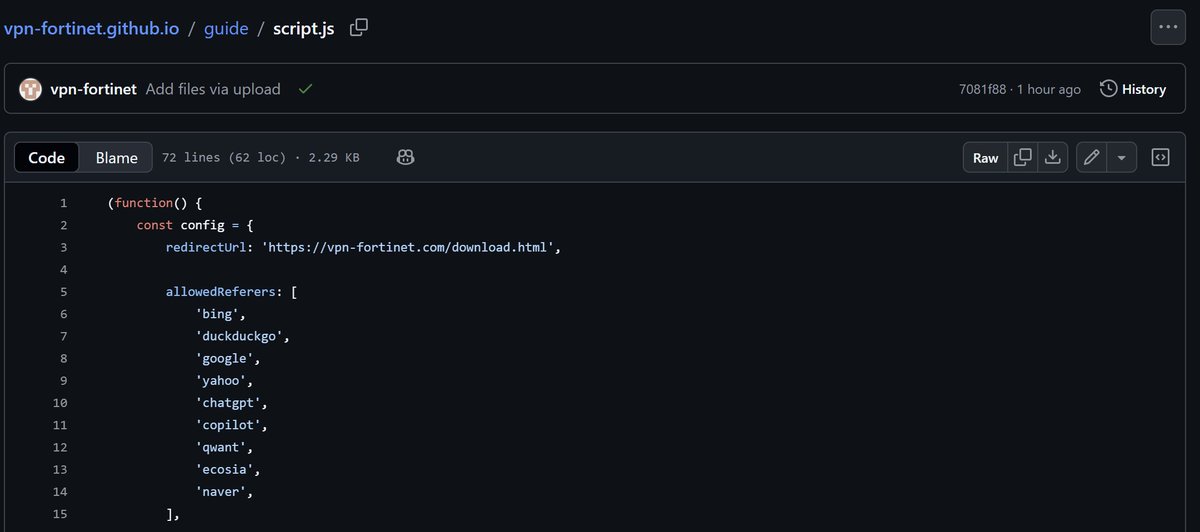This screenshot has height=532, width=1200.
Task: Open the guide folder breadcrumb
Action: [x=226, y=28]
